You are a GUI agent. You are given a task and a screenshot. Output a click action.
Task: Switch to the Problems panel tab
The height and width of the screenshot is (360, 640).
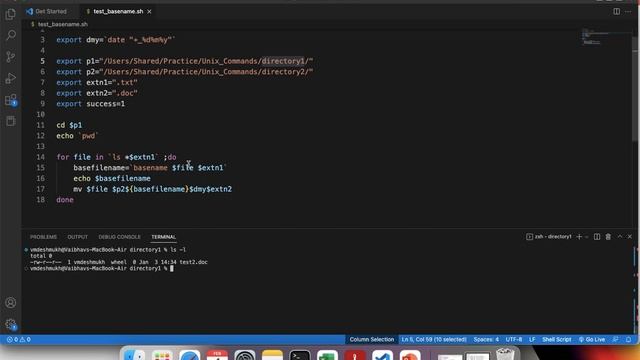click(43, 237)
